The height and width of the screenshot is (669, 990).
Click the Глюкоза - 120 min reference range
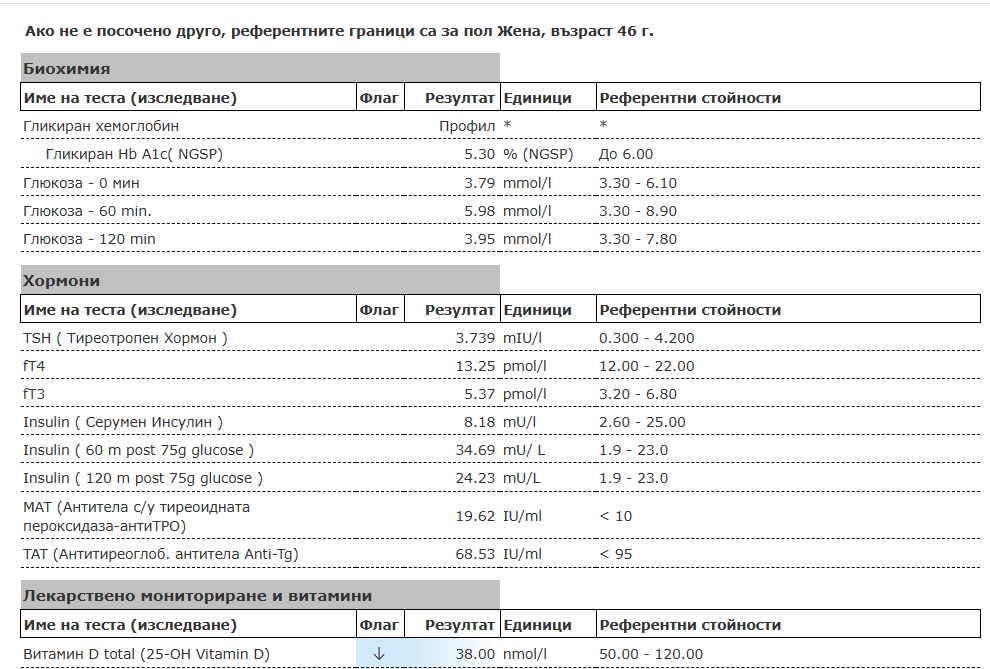[637, 239]
